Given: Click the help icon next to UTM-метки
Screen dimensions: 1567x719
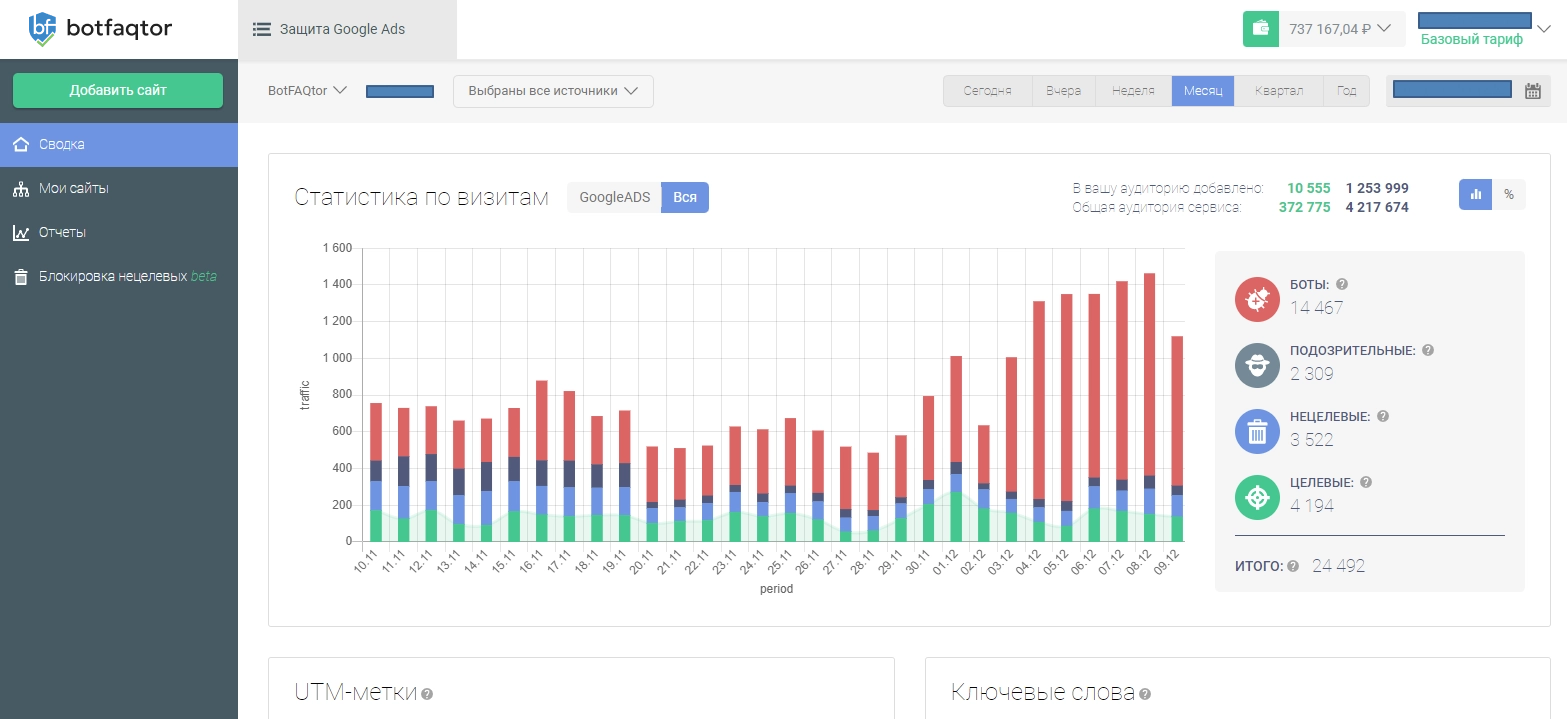Looking at the screenshot, I should 427,694.
